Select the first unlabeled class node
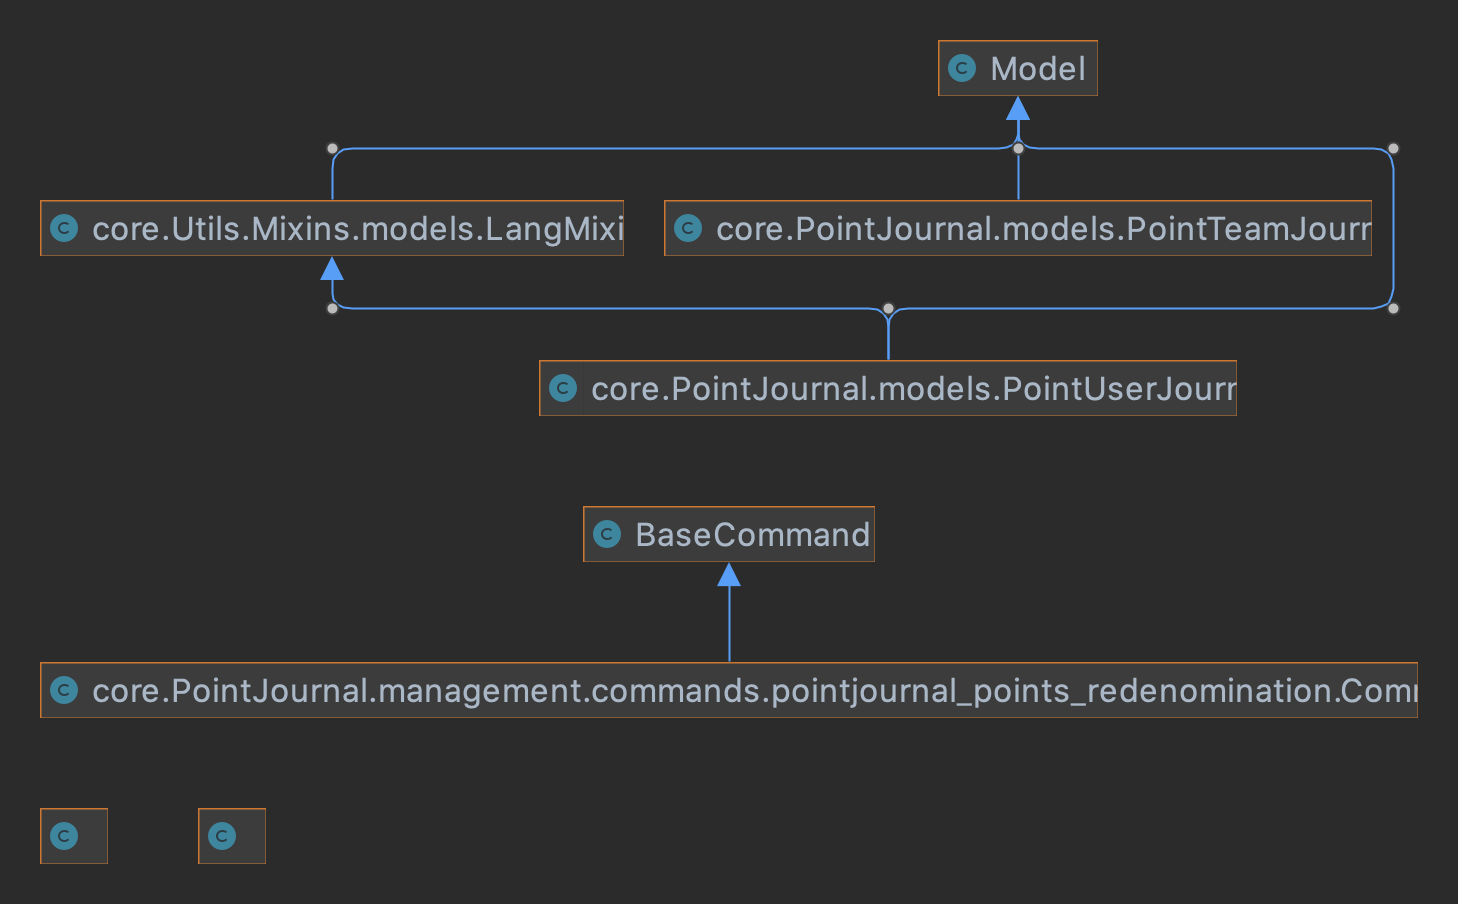The height and width of the screenshot is (904, 1458). click(74, 836)
